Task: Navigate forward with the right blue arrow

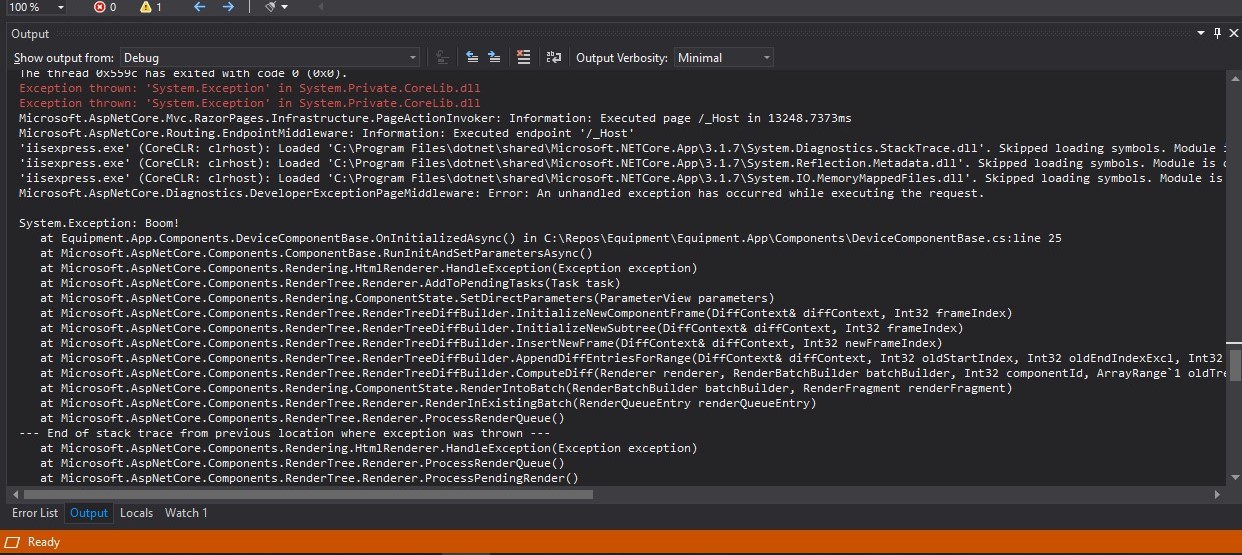Action: [228, 7]
